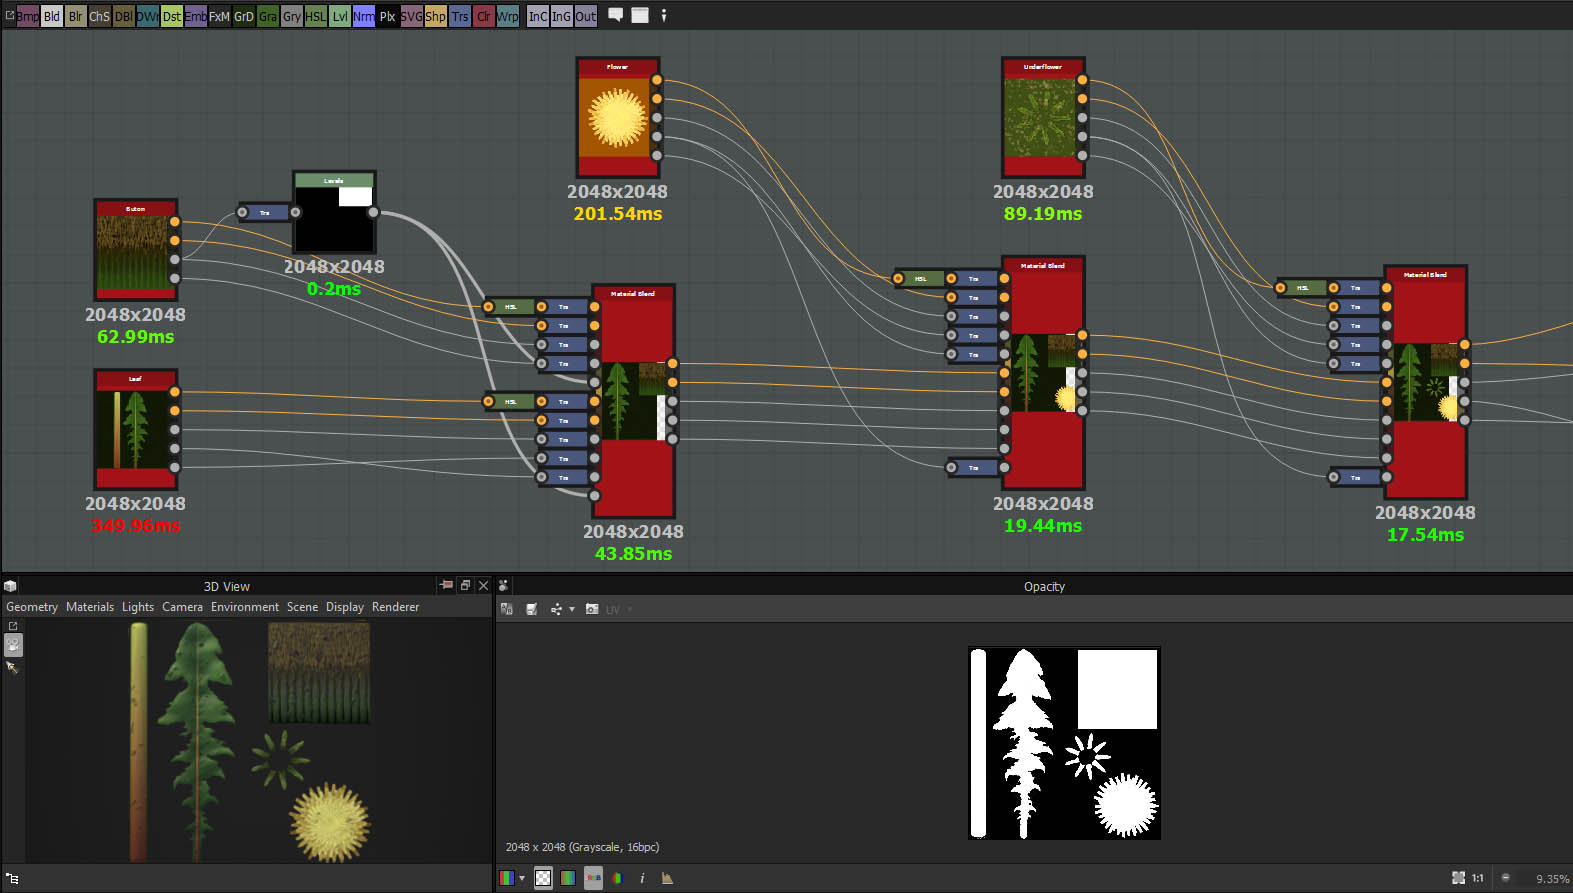Add Warp node with Wrp button
The width and height of the screenshot is (1573, 893).
coord(508,16)
